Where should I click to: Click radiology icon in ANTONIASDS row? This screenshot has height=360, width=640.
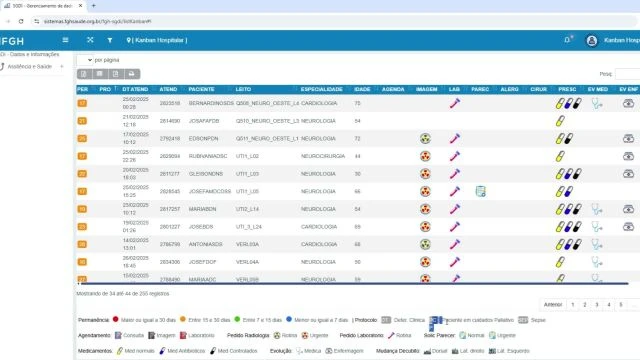[x=425, y=244]
